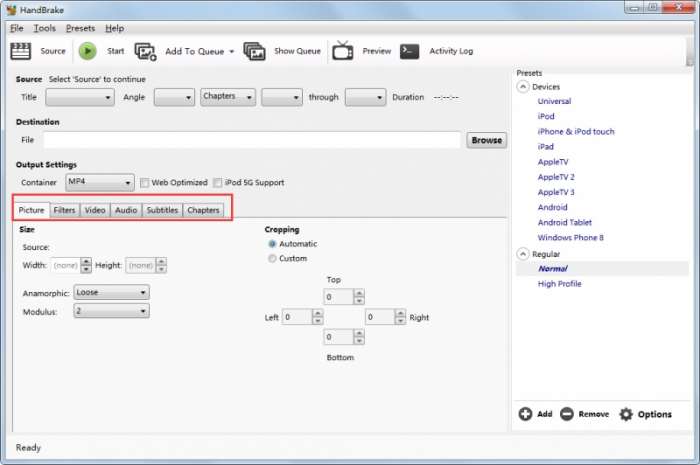This screenshot has width=700, height=465.
Task: Select the High Profile preset
Action: coord(559,284)
